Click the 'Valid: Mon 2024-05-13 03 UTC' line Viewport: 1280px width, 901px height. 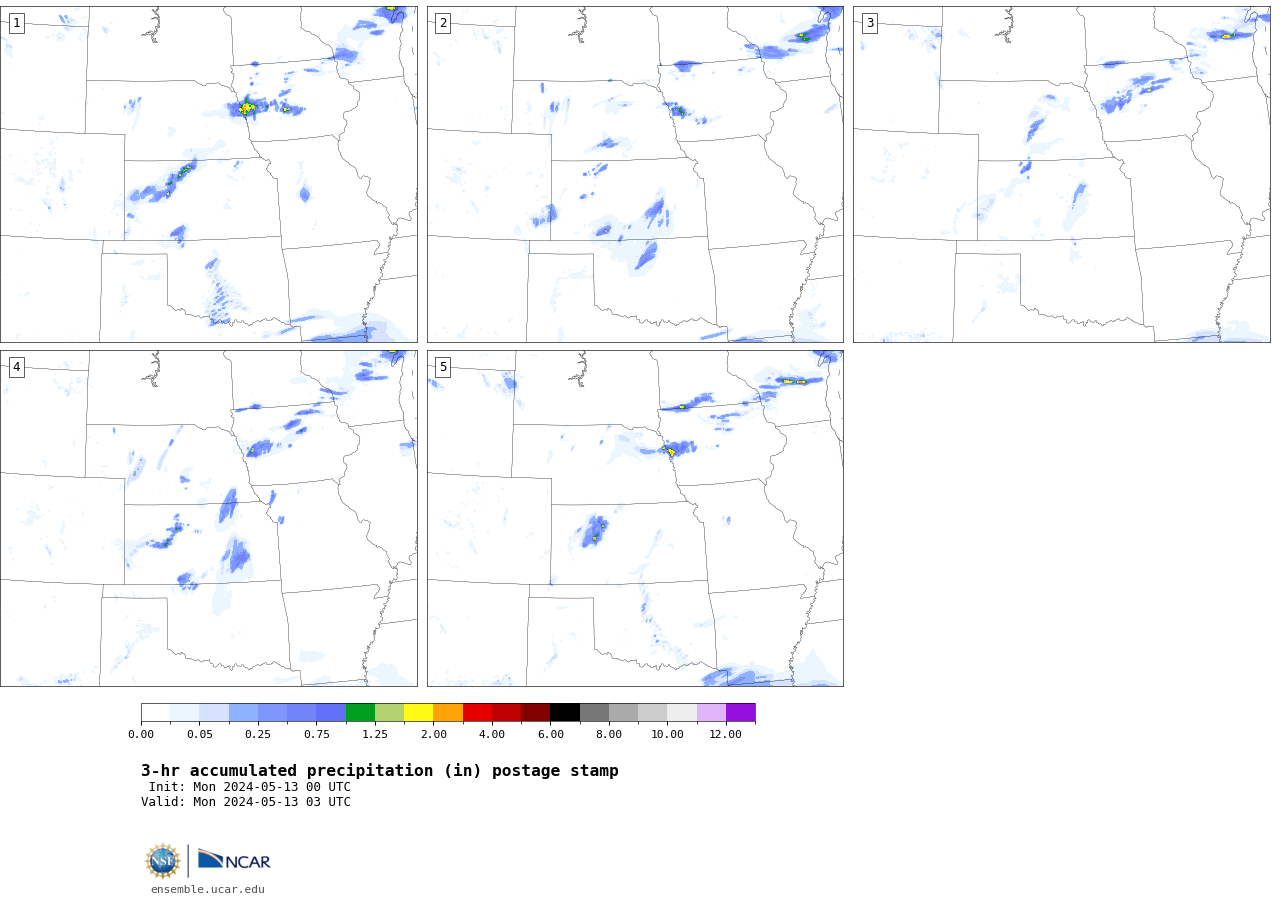(x=246, y=802)
